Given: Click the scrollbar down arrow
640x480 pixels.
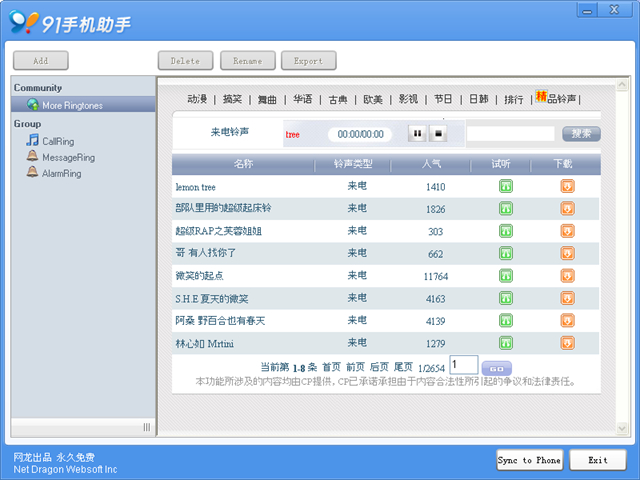Looking at the screenshot, I should click(622, 428).
